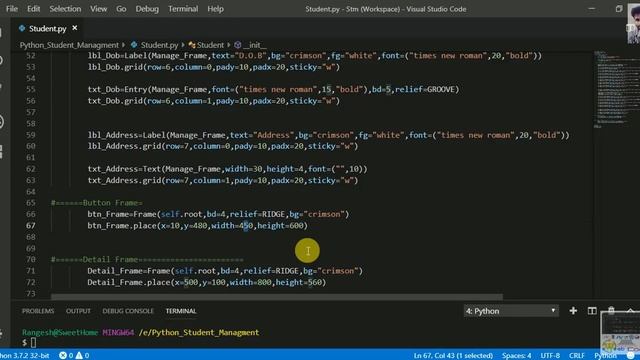640x360 pixels.
Task: Open the Debug menu
Action: point(147,9)
